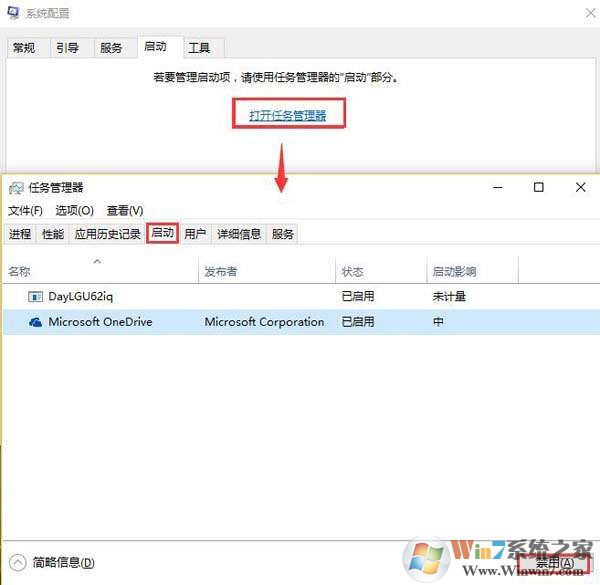Click 未计量 startup impact value

449,296
